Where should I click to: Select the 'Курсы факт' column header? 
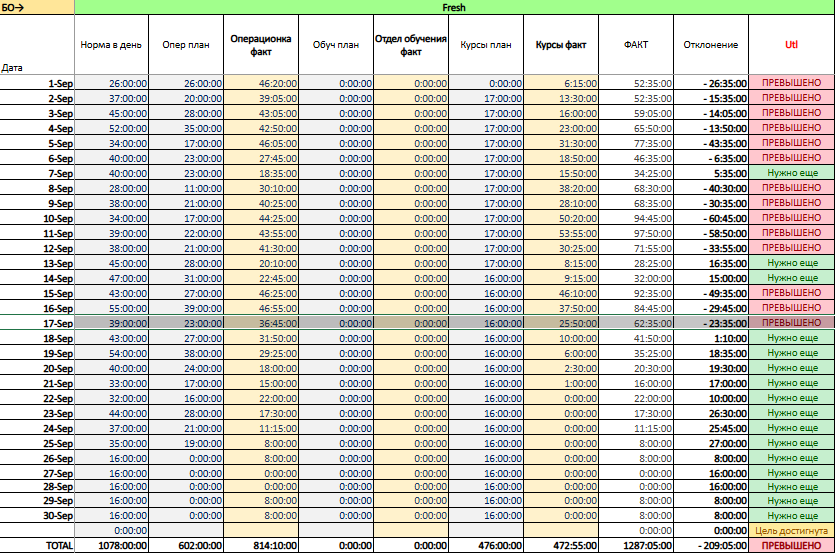point(561,45)
